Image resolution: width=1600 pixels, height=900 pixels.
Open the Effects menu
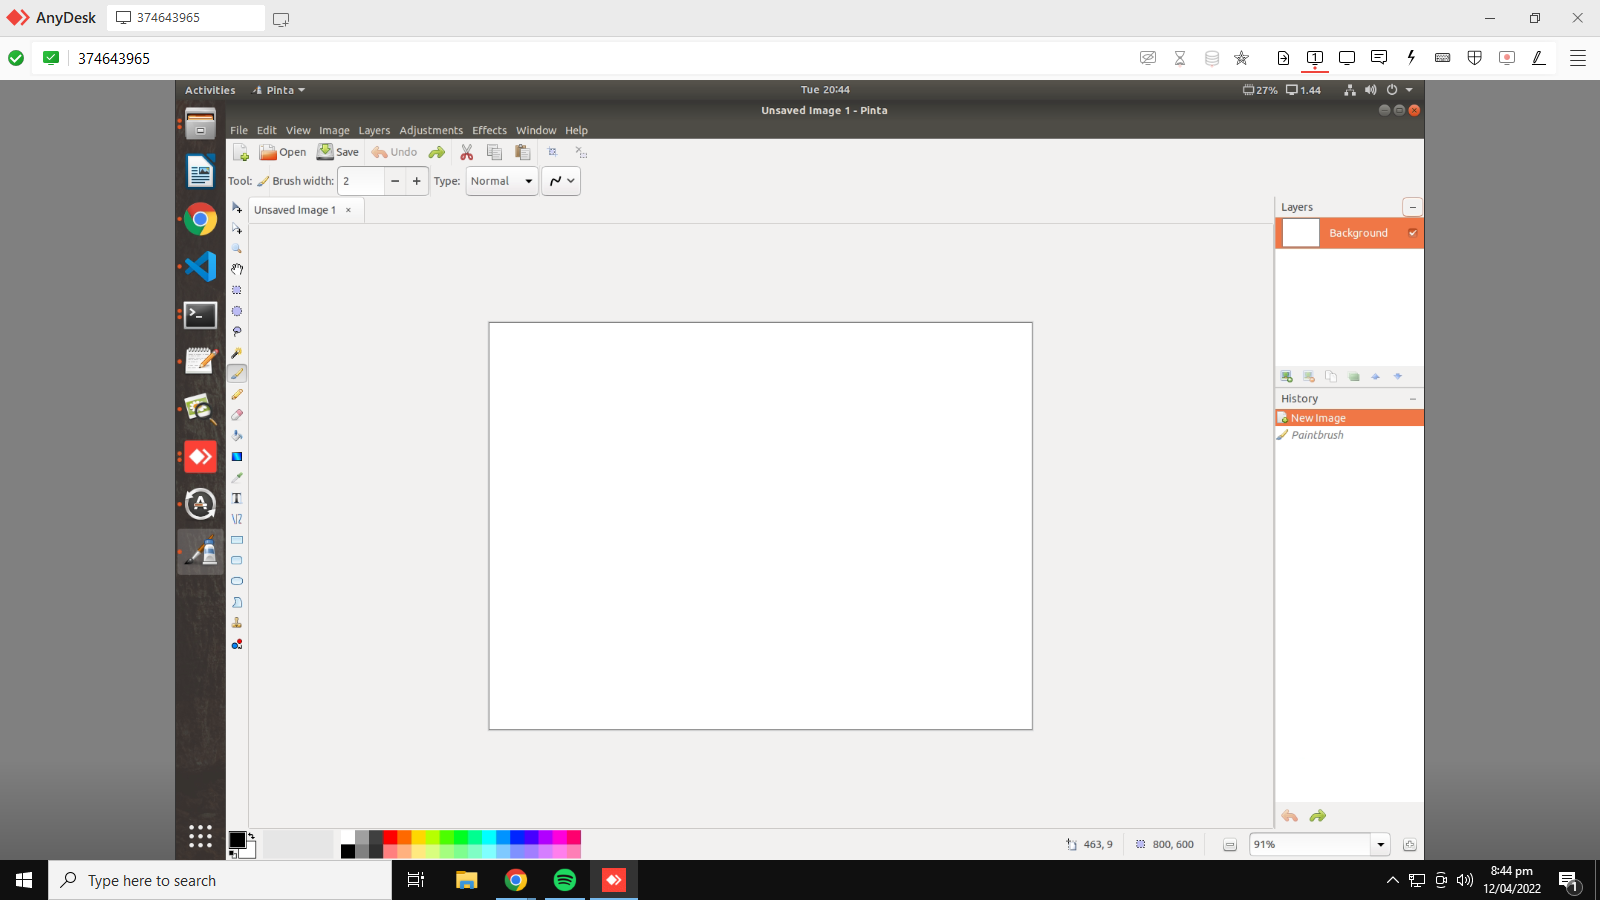489,130
